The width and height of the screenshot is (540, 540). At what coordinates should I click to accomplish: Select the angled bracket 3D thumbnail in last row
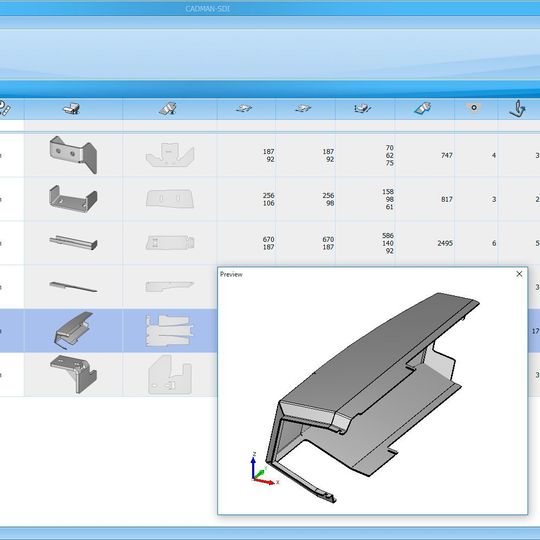pyautogui.click(x=73, y=374)
